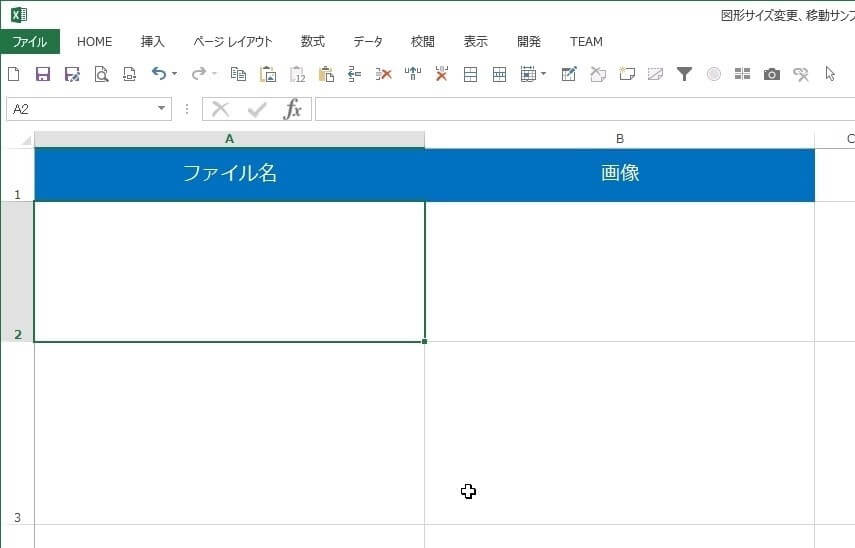Activate the Select Objects arrow pointer

[830, 74]
